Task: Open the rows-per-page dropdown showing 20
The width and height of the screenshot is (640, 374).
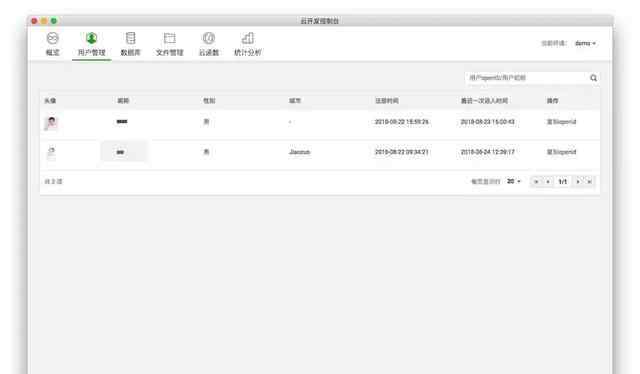Action: (513, 181)
